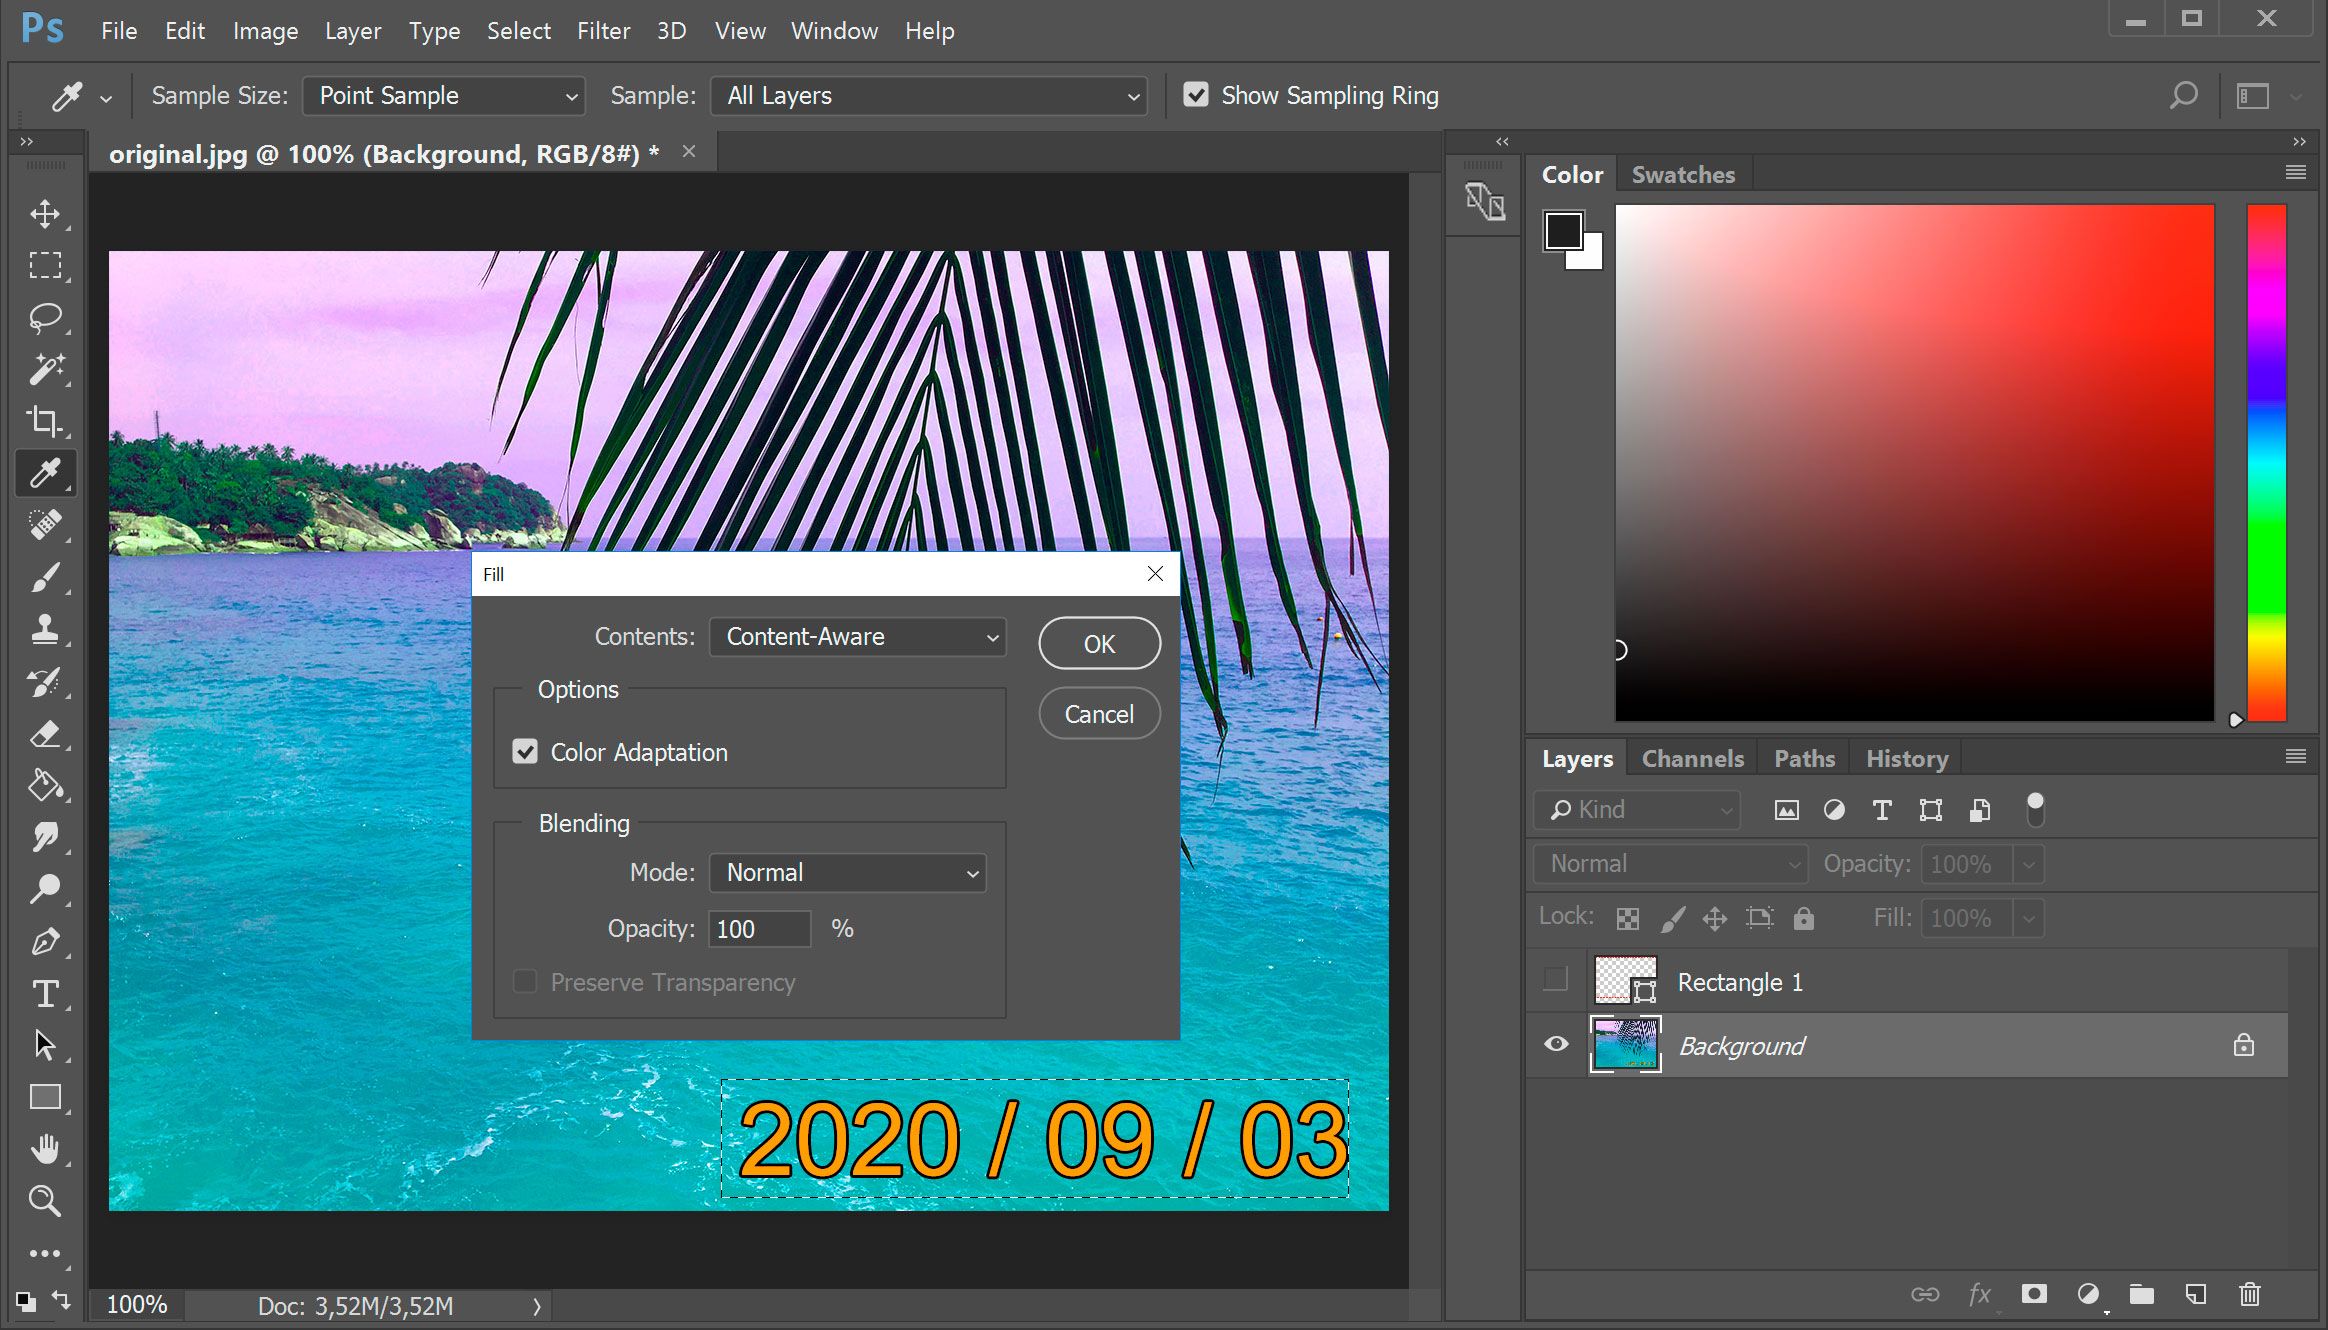Image resolution: width=2328 pixels, height=1330 pixels.
Task: Click Cancel to dismiss Fill dialog
Action: (1097, 713)
